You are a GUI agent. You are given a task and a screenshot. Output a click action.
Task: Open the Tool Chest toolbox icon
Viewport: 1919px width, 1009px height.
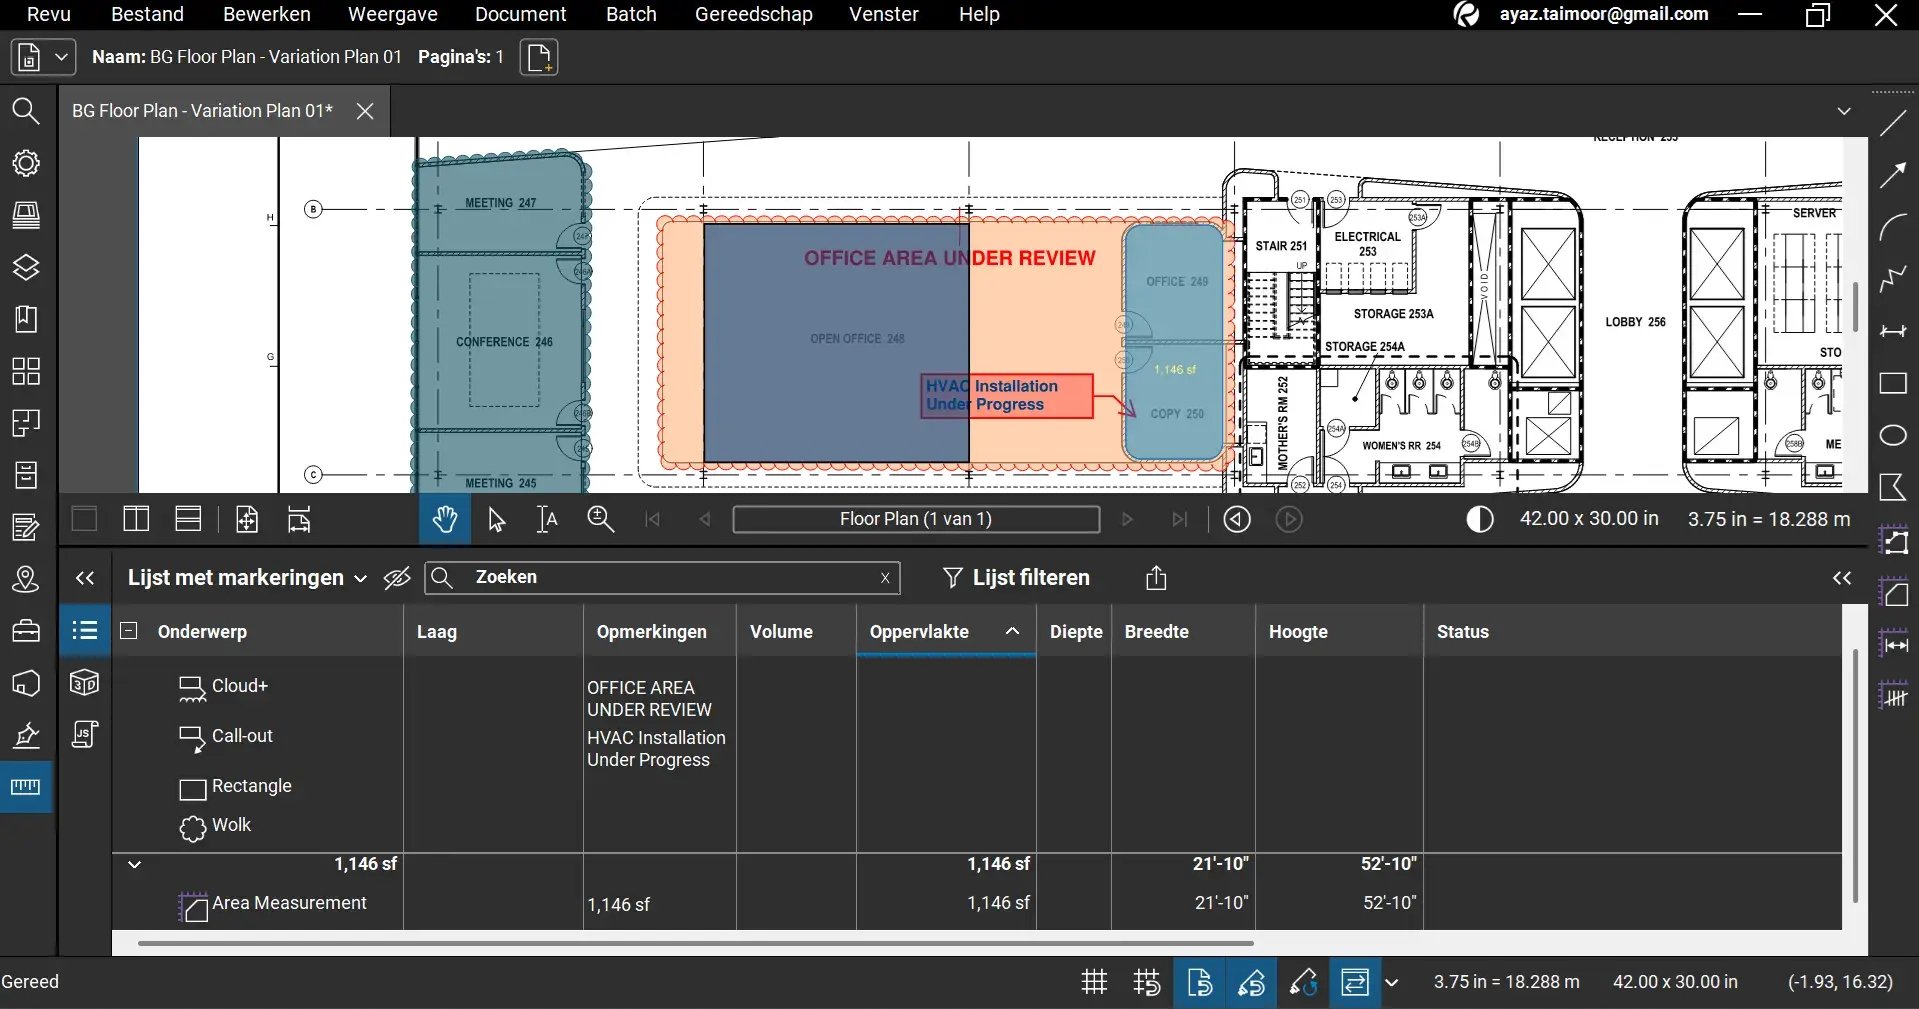click(26, 631)
